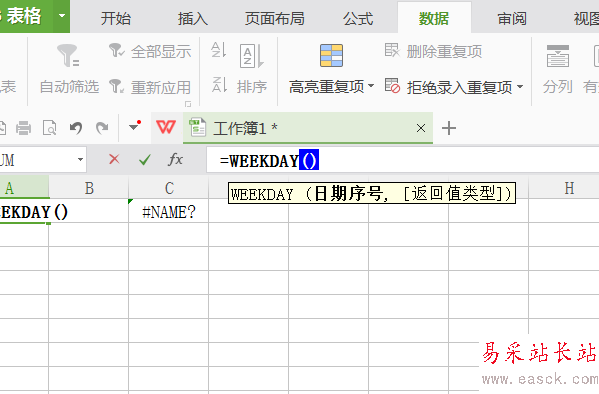Click the redo arrow icon

(102, 128)
